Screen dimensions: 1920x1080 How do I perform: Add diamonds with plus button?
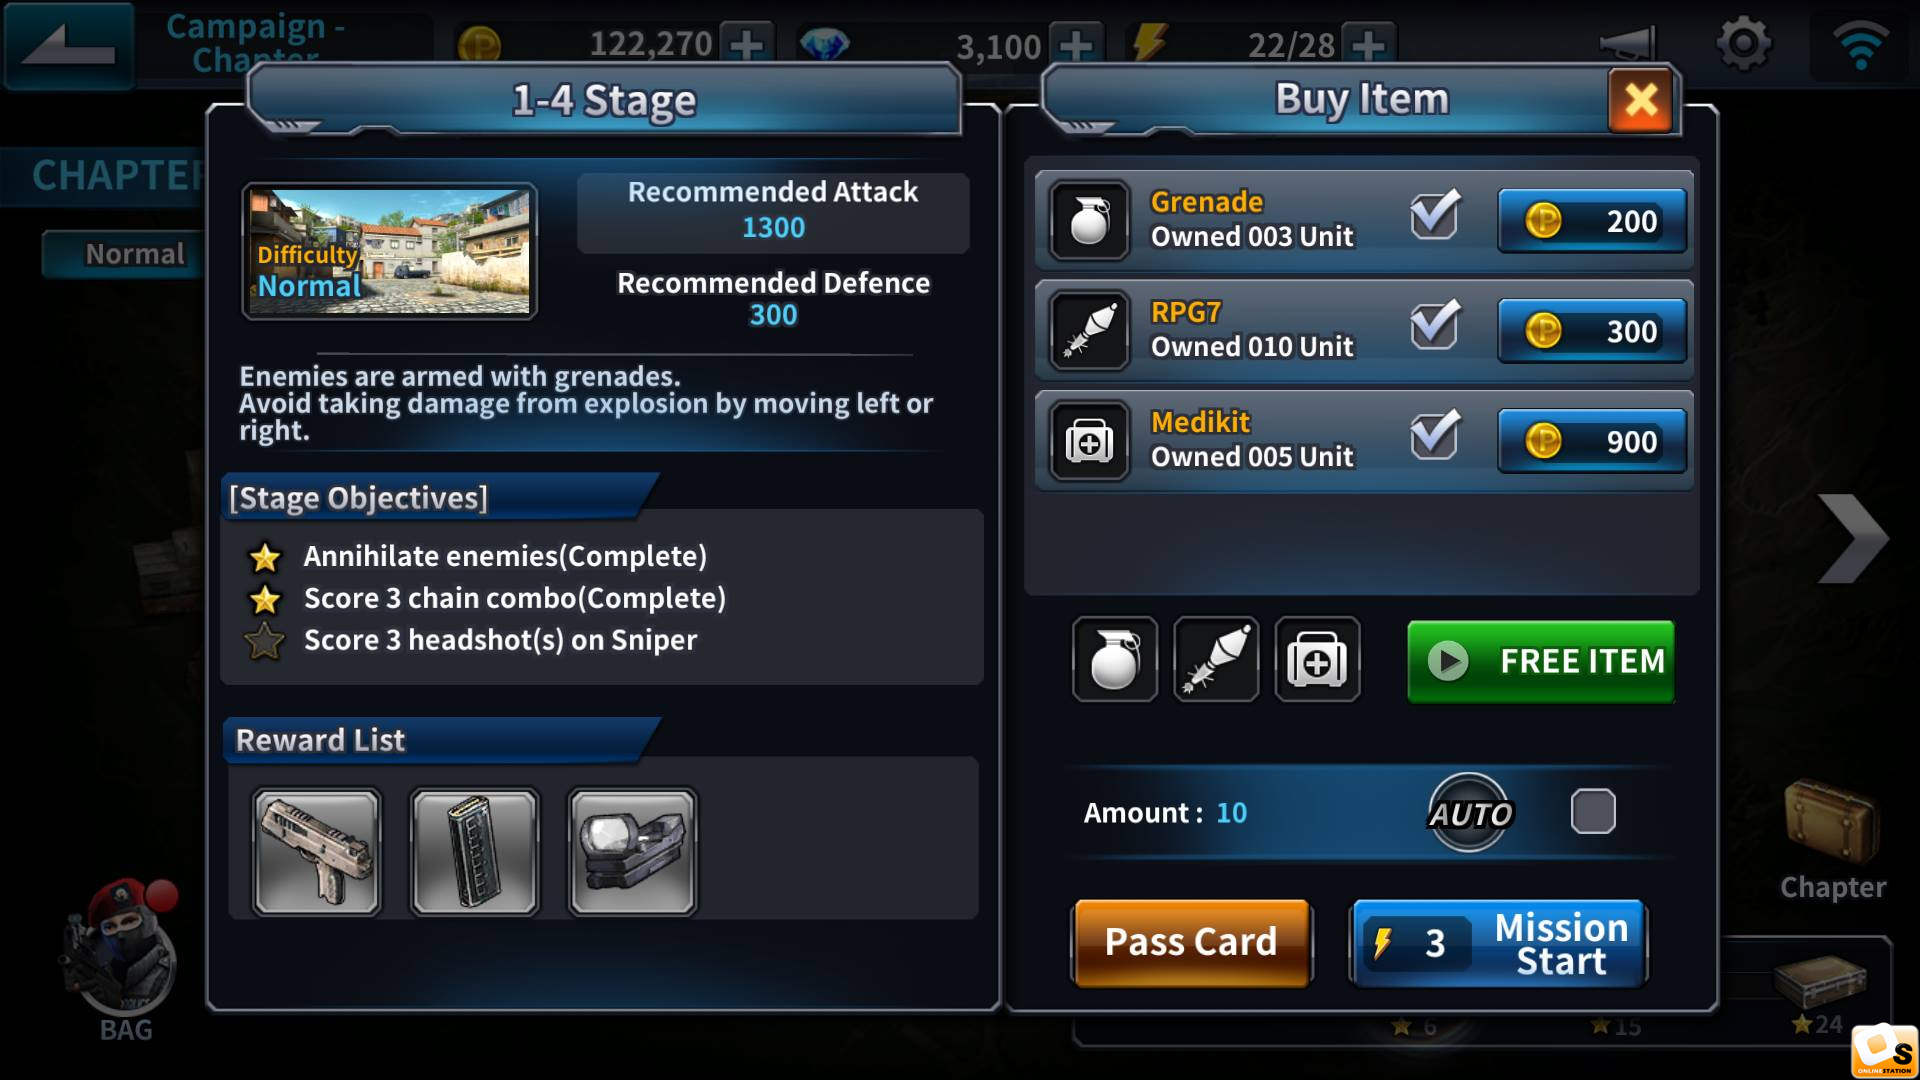(1076, 45)
